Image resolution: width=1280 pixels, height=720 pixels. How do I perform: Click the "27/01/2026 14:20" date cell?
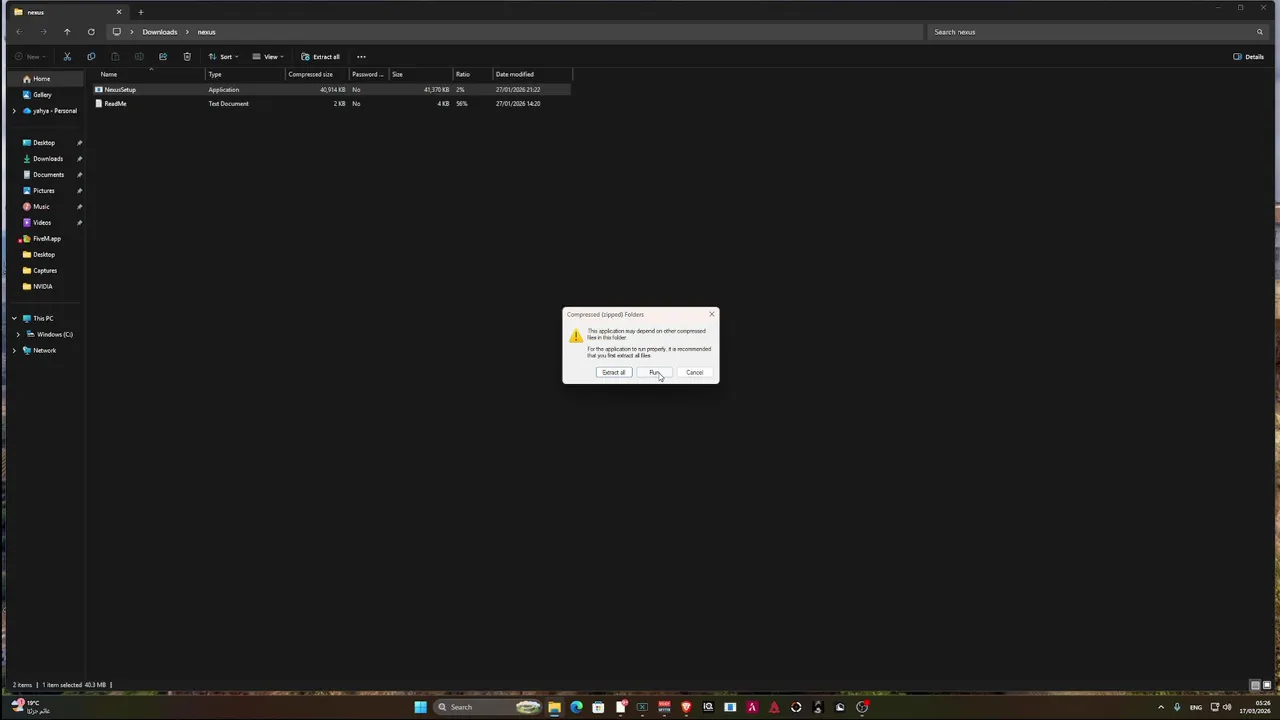pyautogui.click(x=518, y=103)
